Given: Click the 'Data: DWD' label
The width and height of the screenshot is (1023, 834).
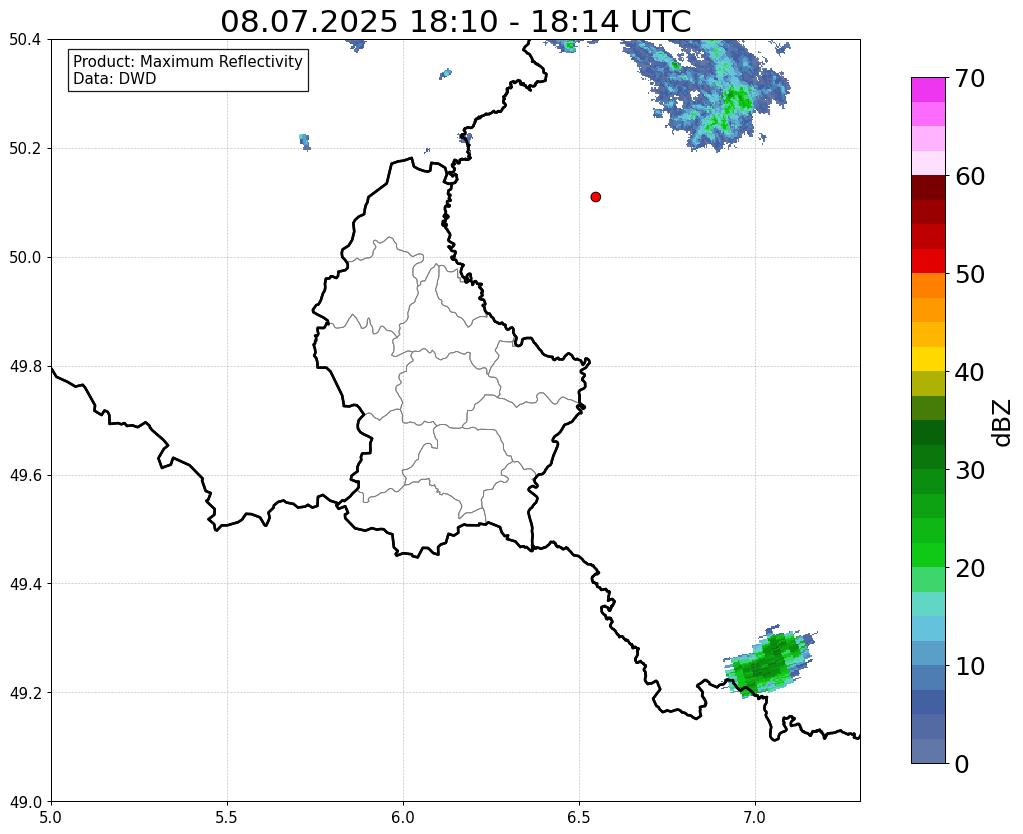Looking at the screenshot, I should (x=114, y=79).
